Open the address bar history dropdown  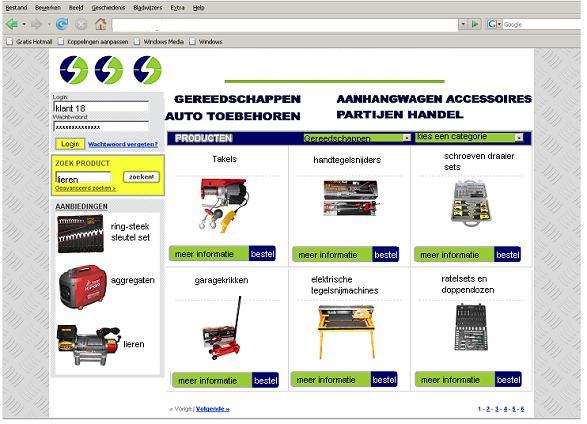coord(463,24)
